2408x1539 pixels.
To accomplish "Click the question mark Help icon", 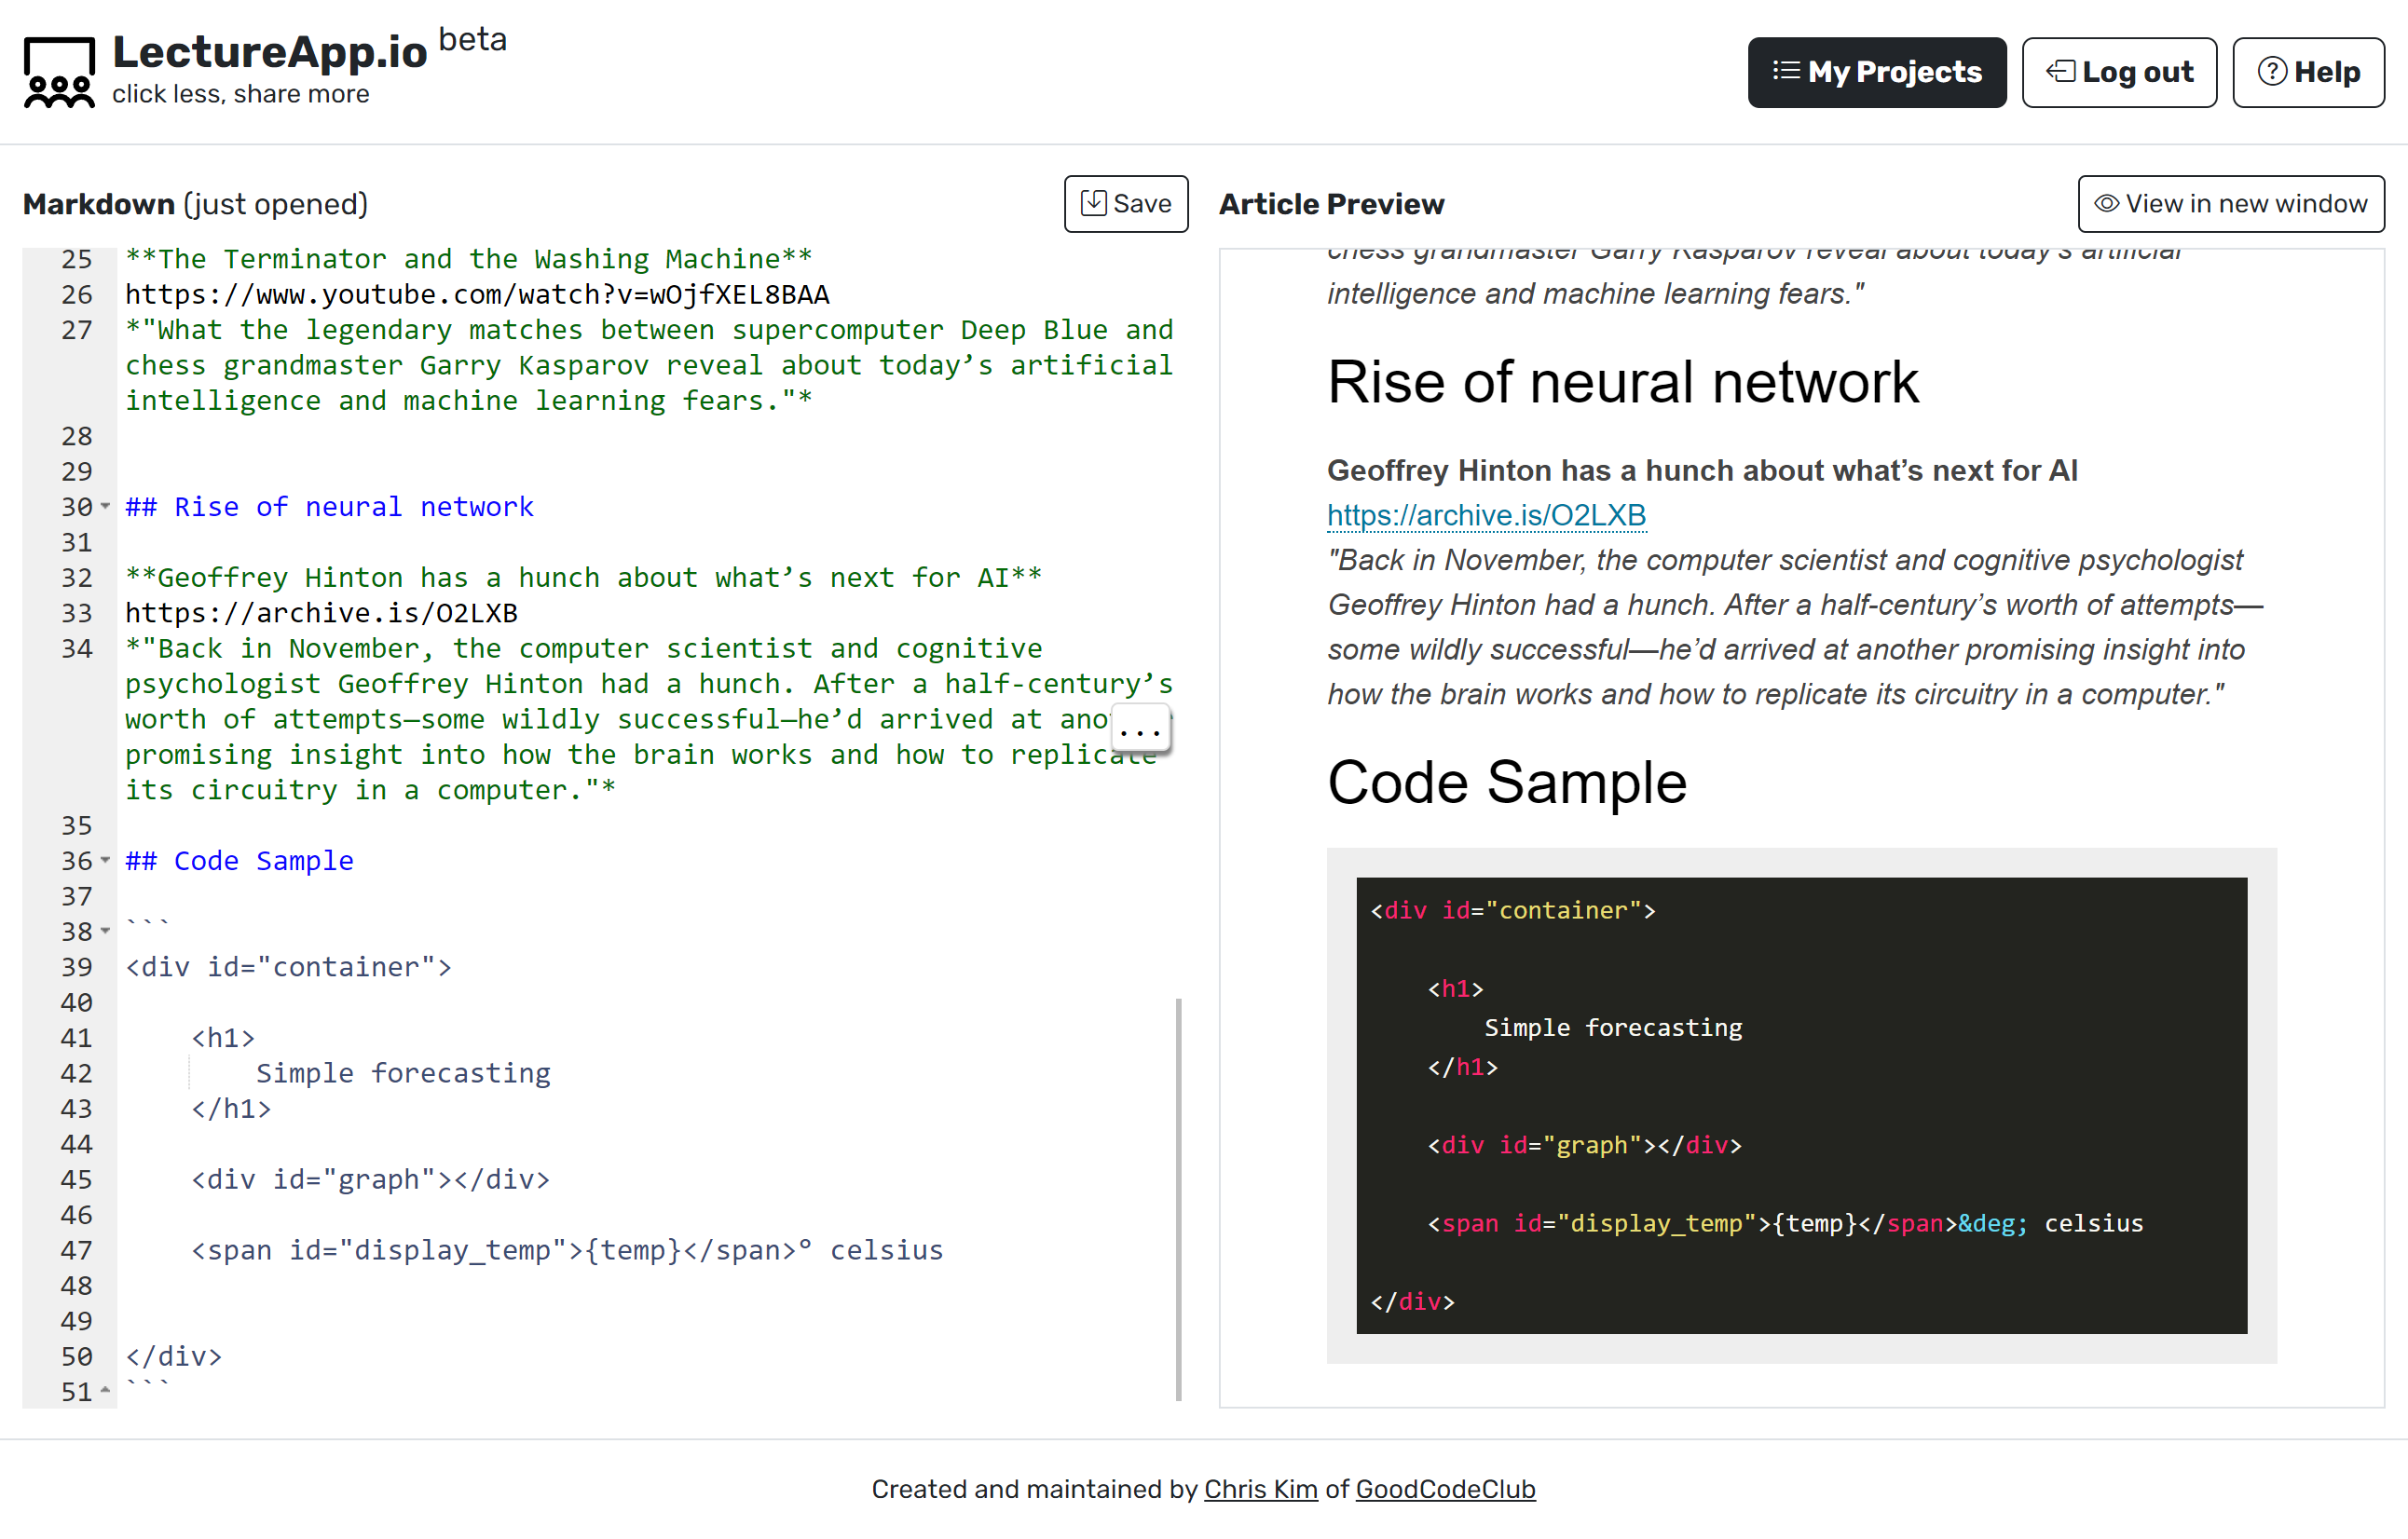I will (2272, 71).
